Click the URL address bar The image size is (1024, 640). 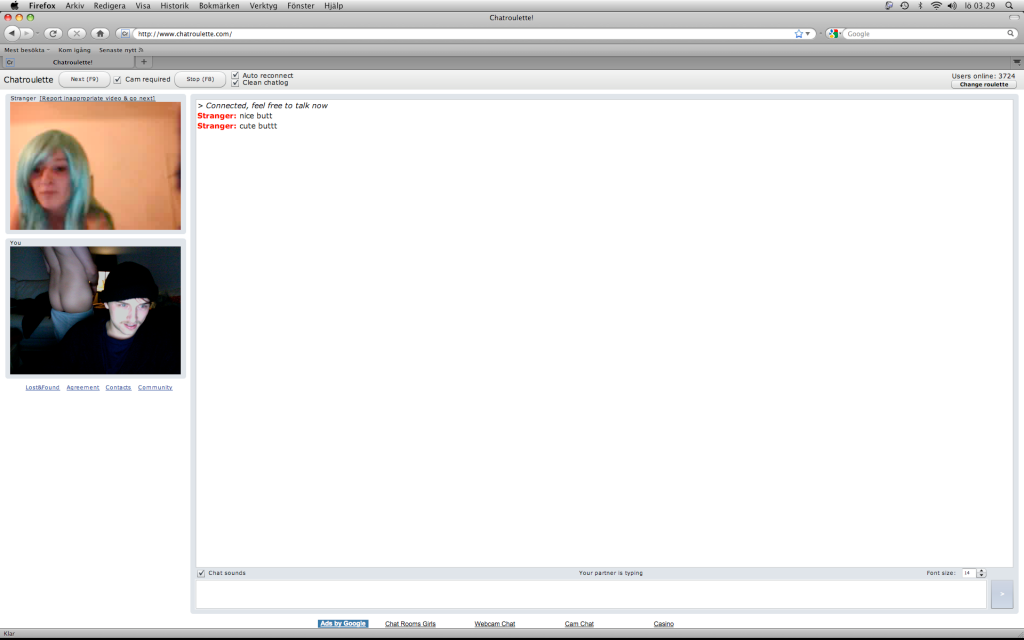coord(462,33)
